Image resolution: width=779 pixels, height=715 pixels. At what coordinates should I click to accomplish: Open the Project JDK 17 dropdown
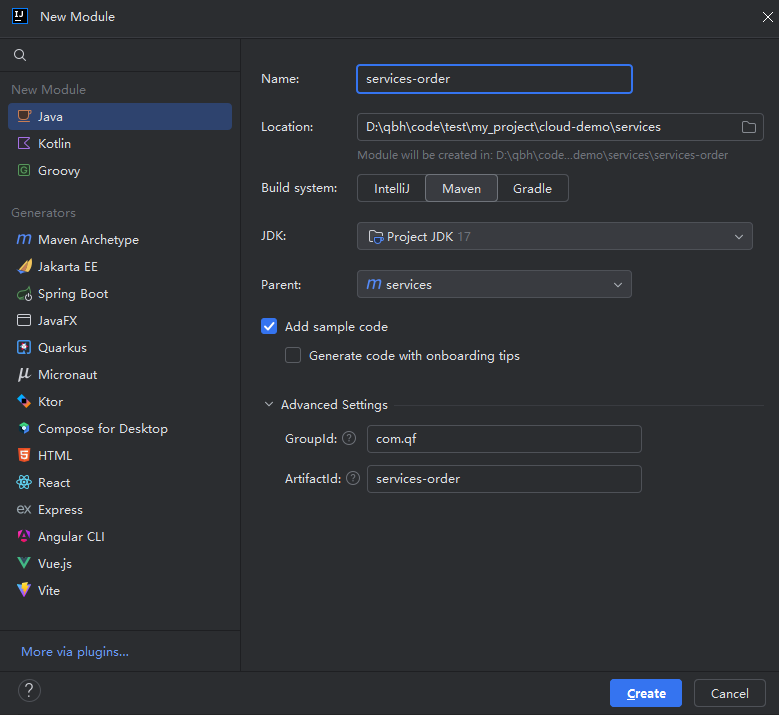click(555, 236)
